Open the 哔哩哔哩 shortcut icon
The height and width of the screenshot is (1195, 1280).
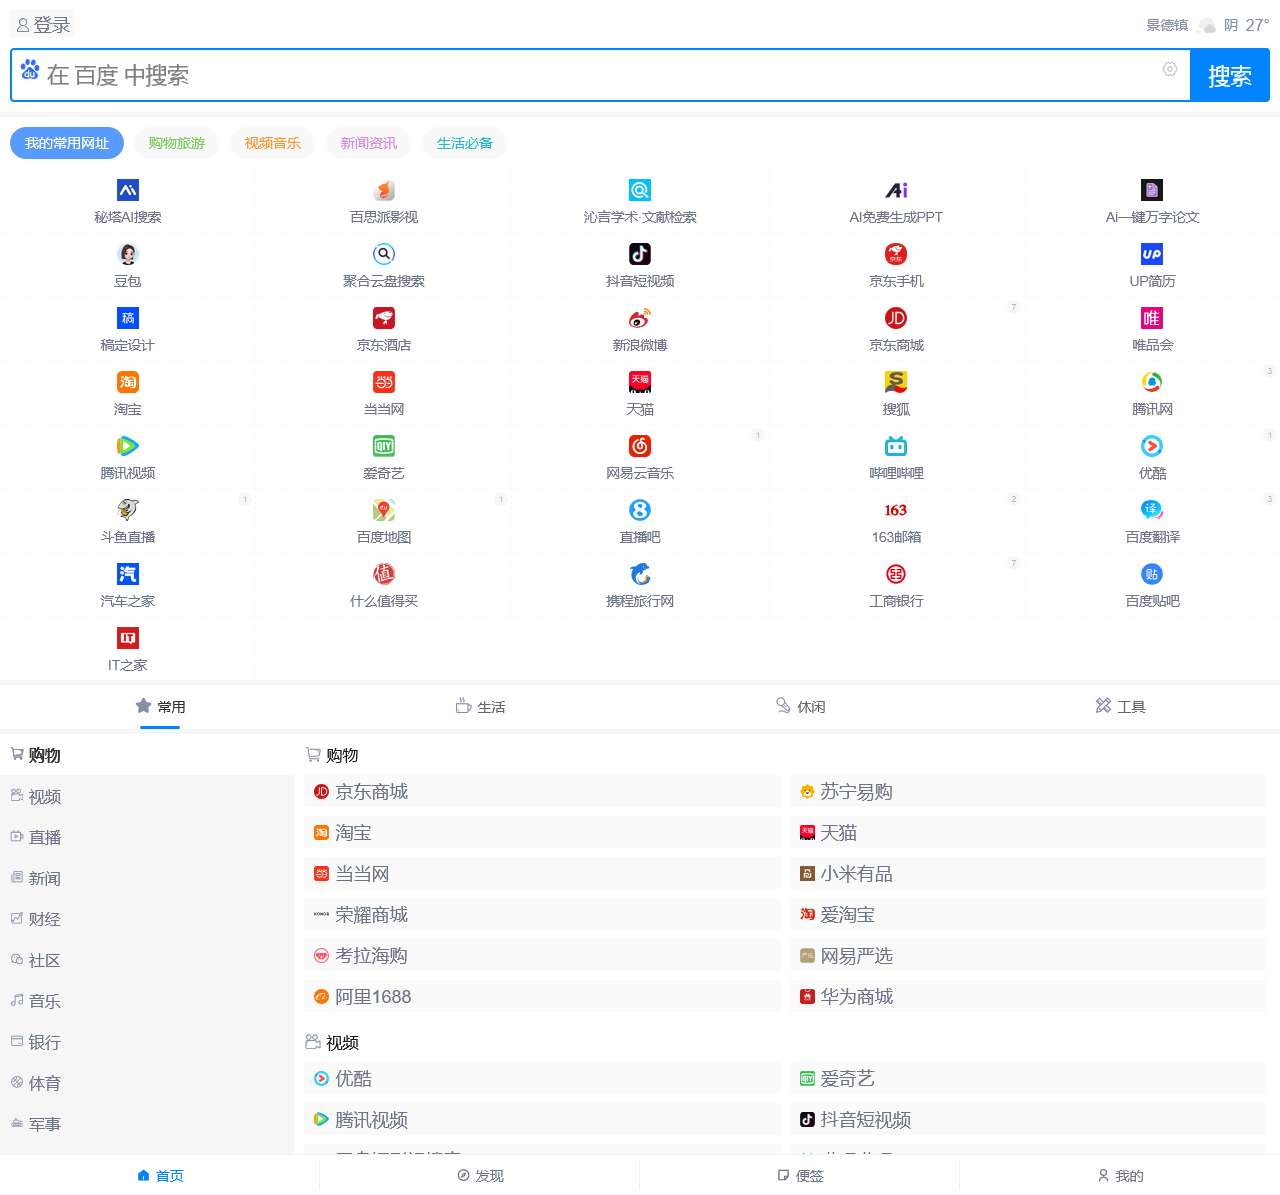point(896,446)
